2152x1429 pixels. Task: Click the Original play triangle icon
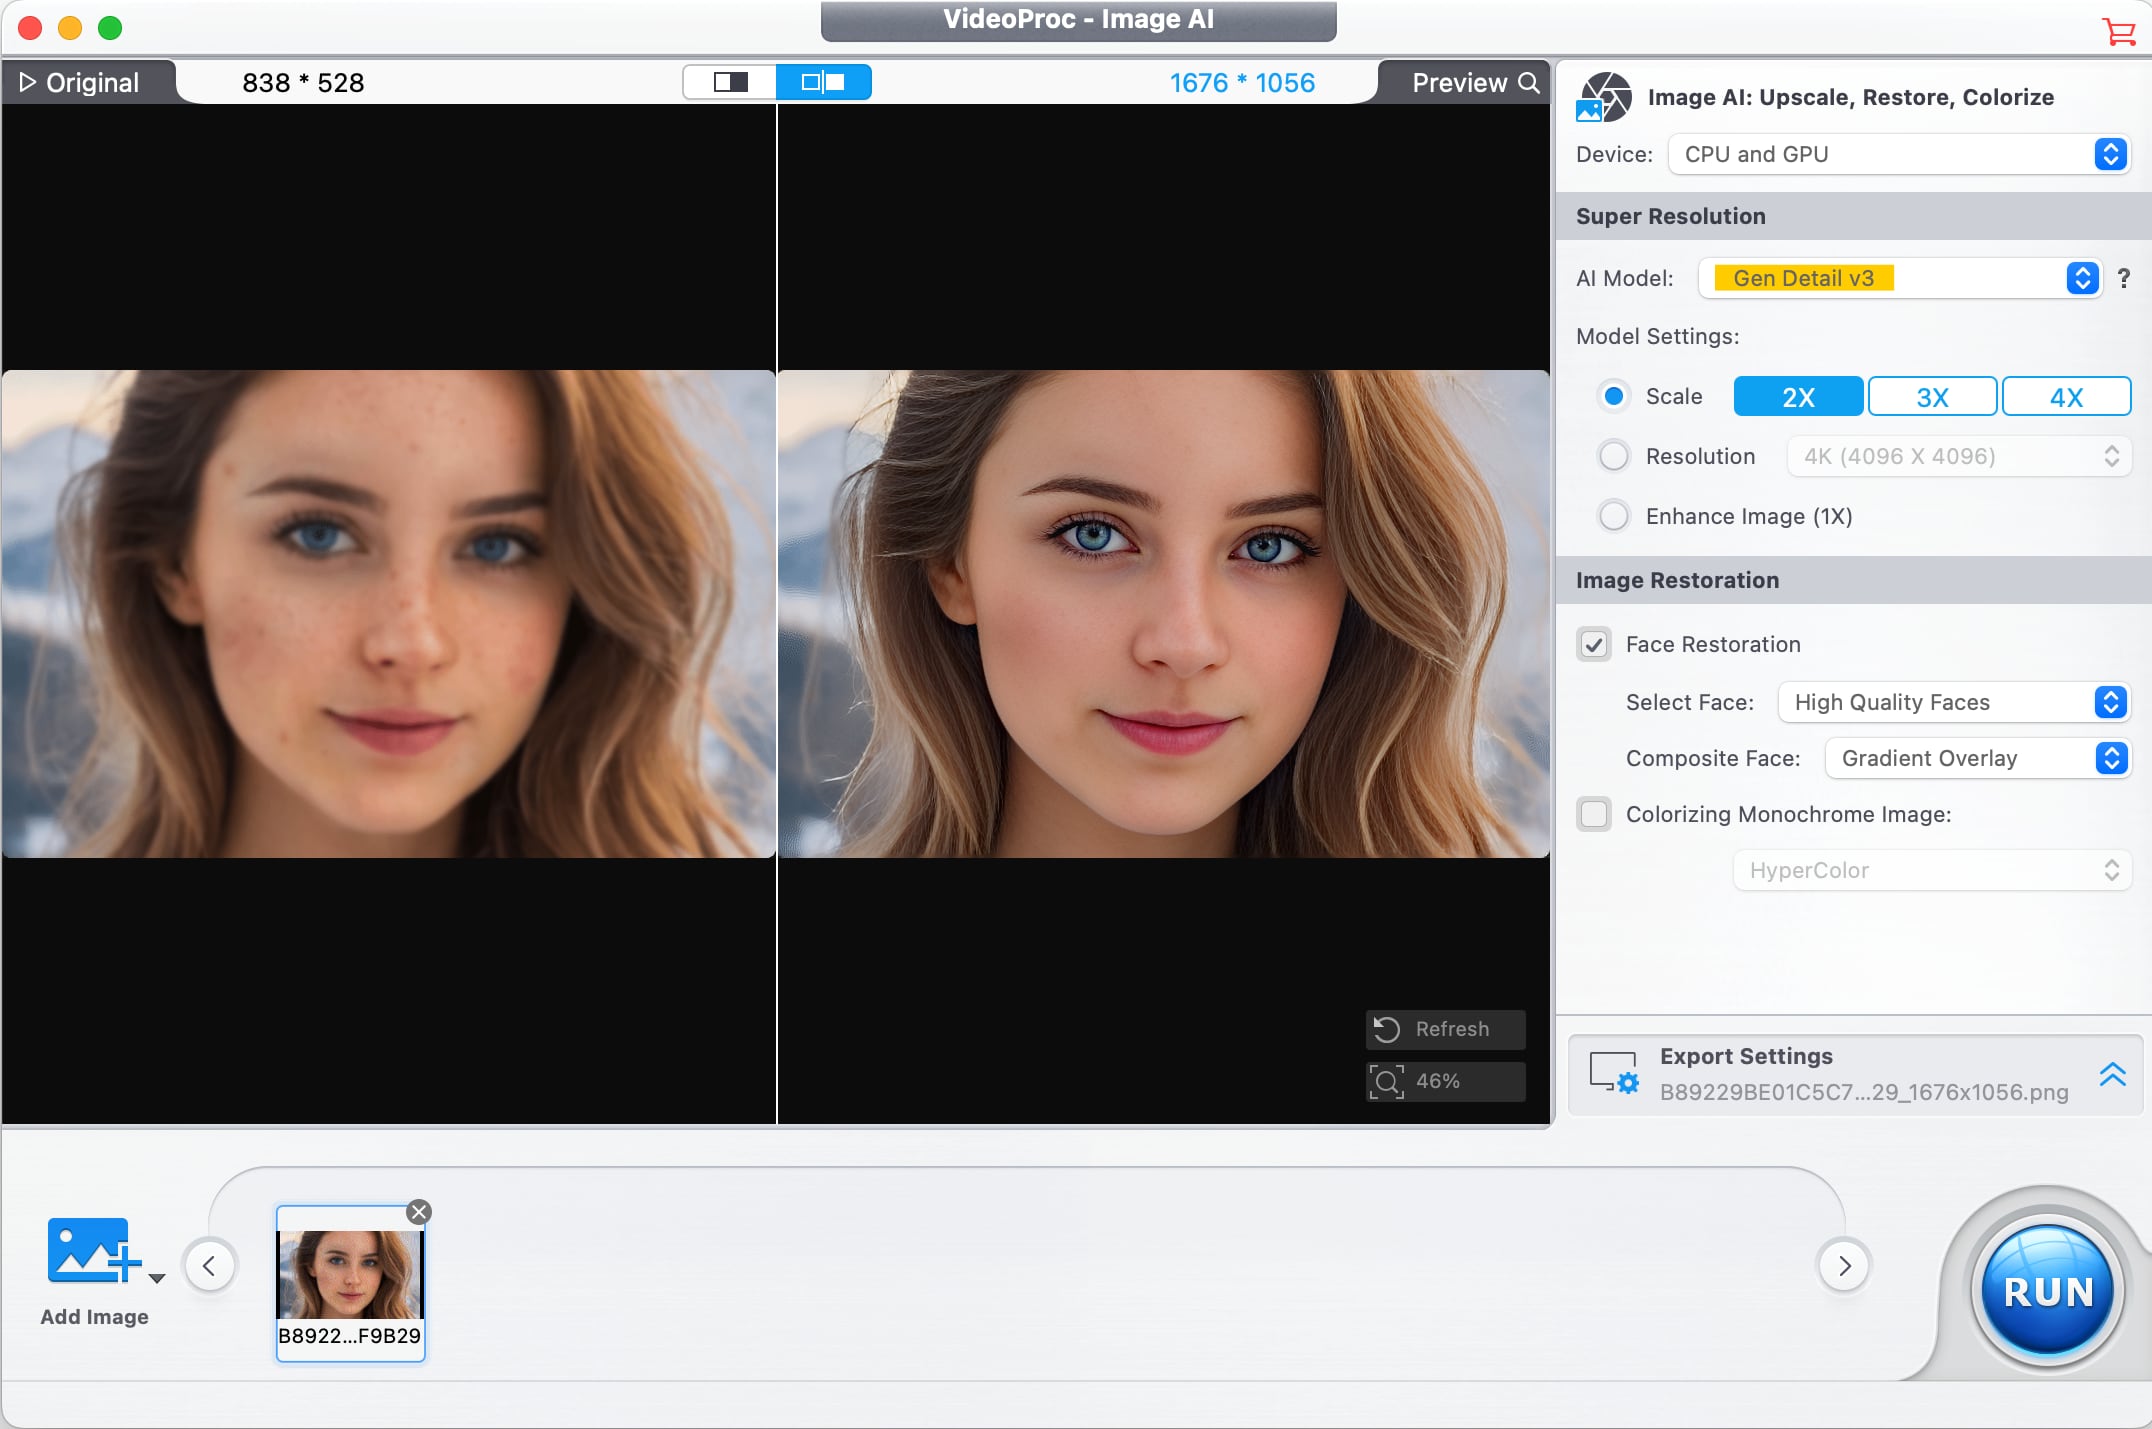28,82
